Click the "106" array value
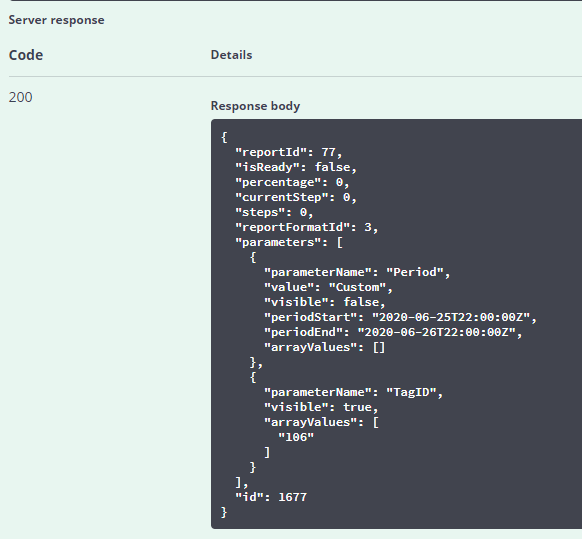582x539 pixels. [x=296, y=437]
